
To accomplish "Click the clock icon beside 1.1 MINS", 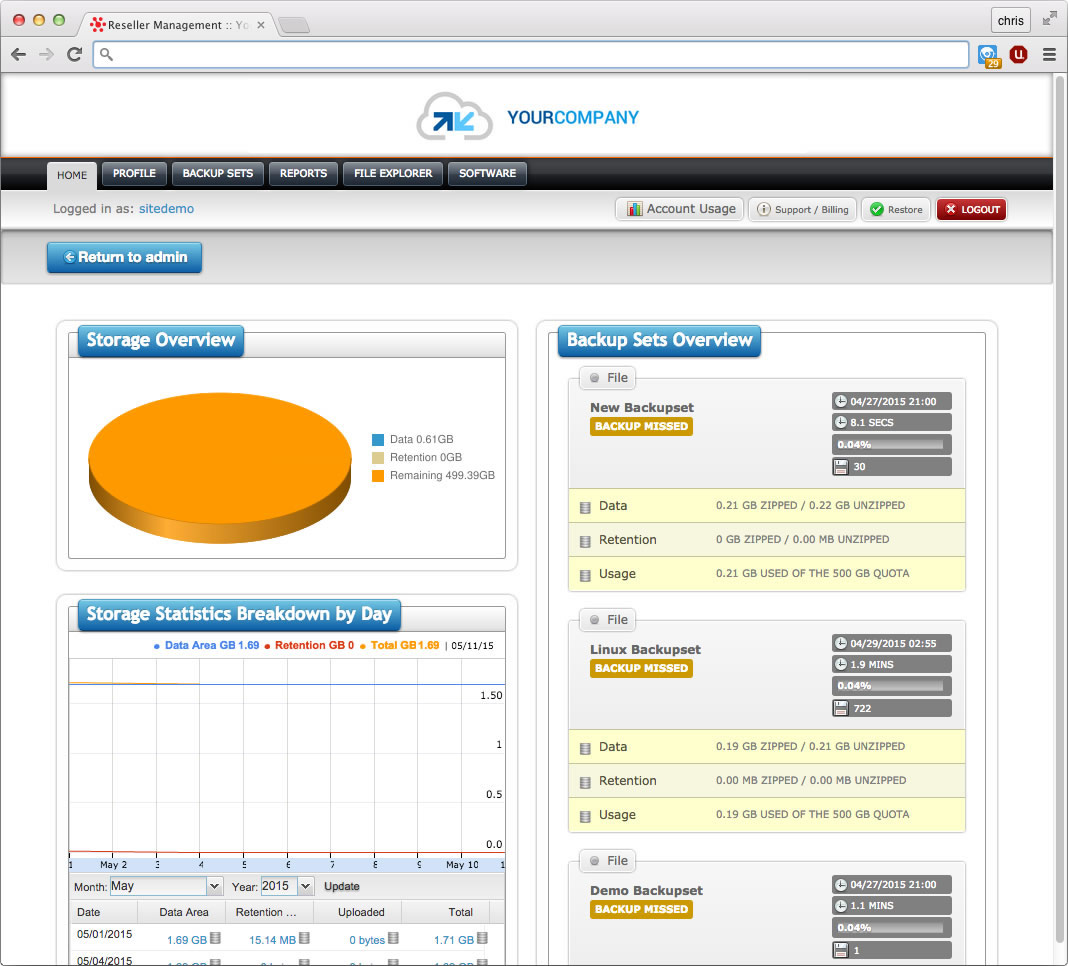I will pos(841,905).
